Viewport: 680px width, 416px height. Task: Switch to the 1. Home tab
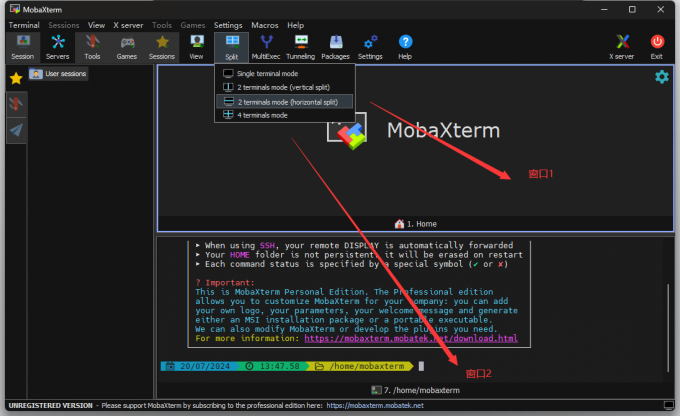pos(415,224)
